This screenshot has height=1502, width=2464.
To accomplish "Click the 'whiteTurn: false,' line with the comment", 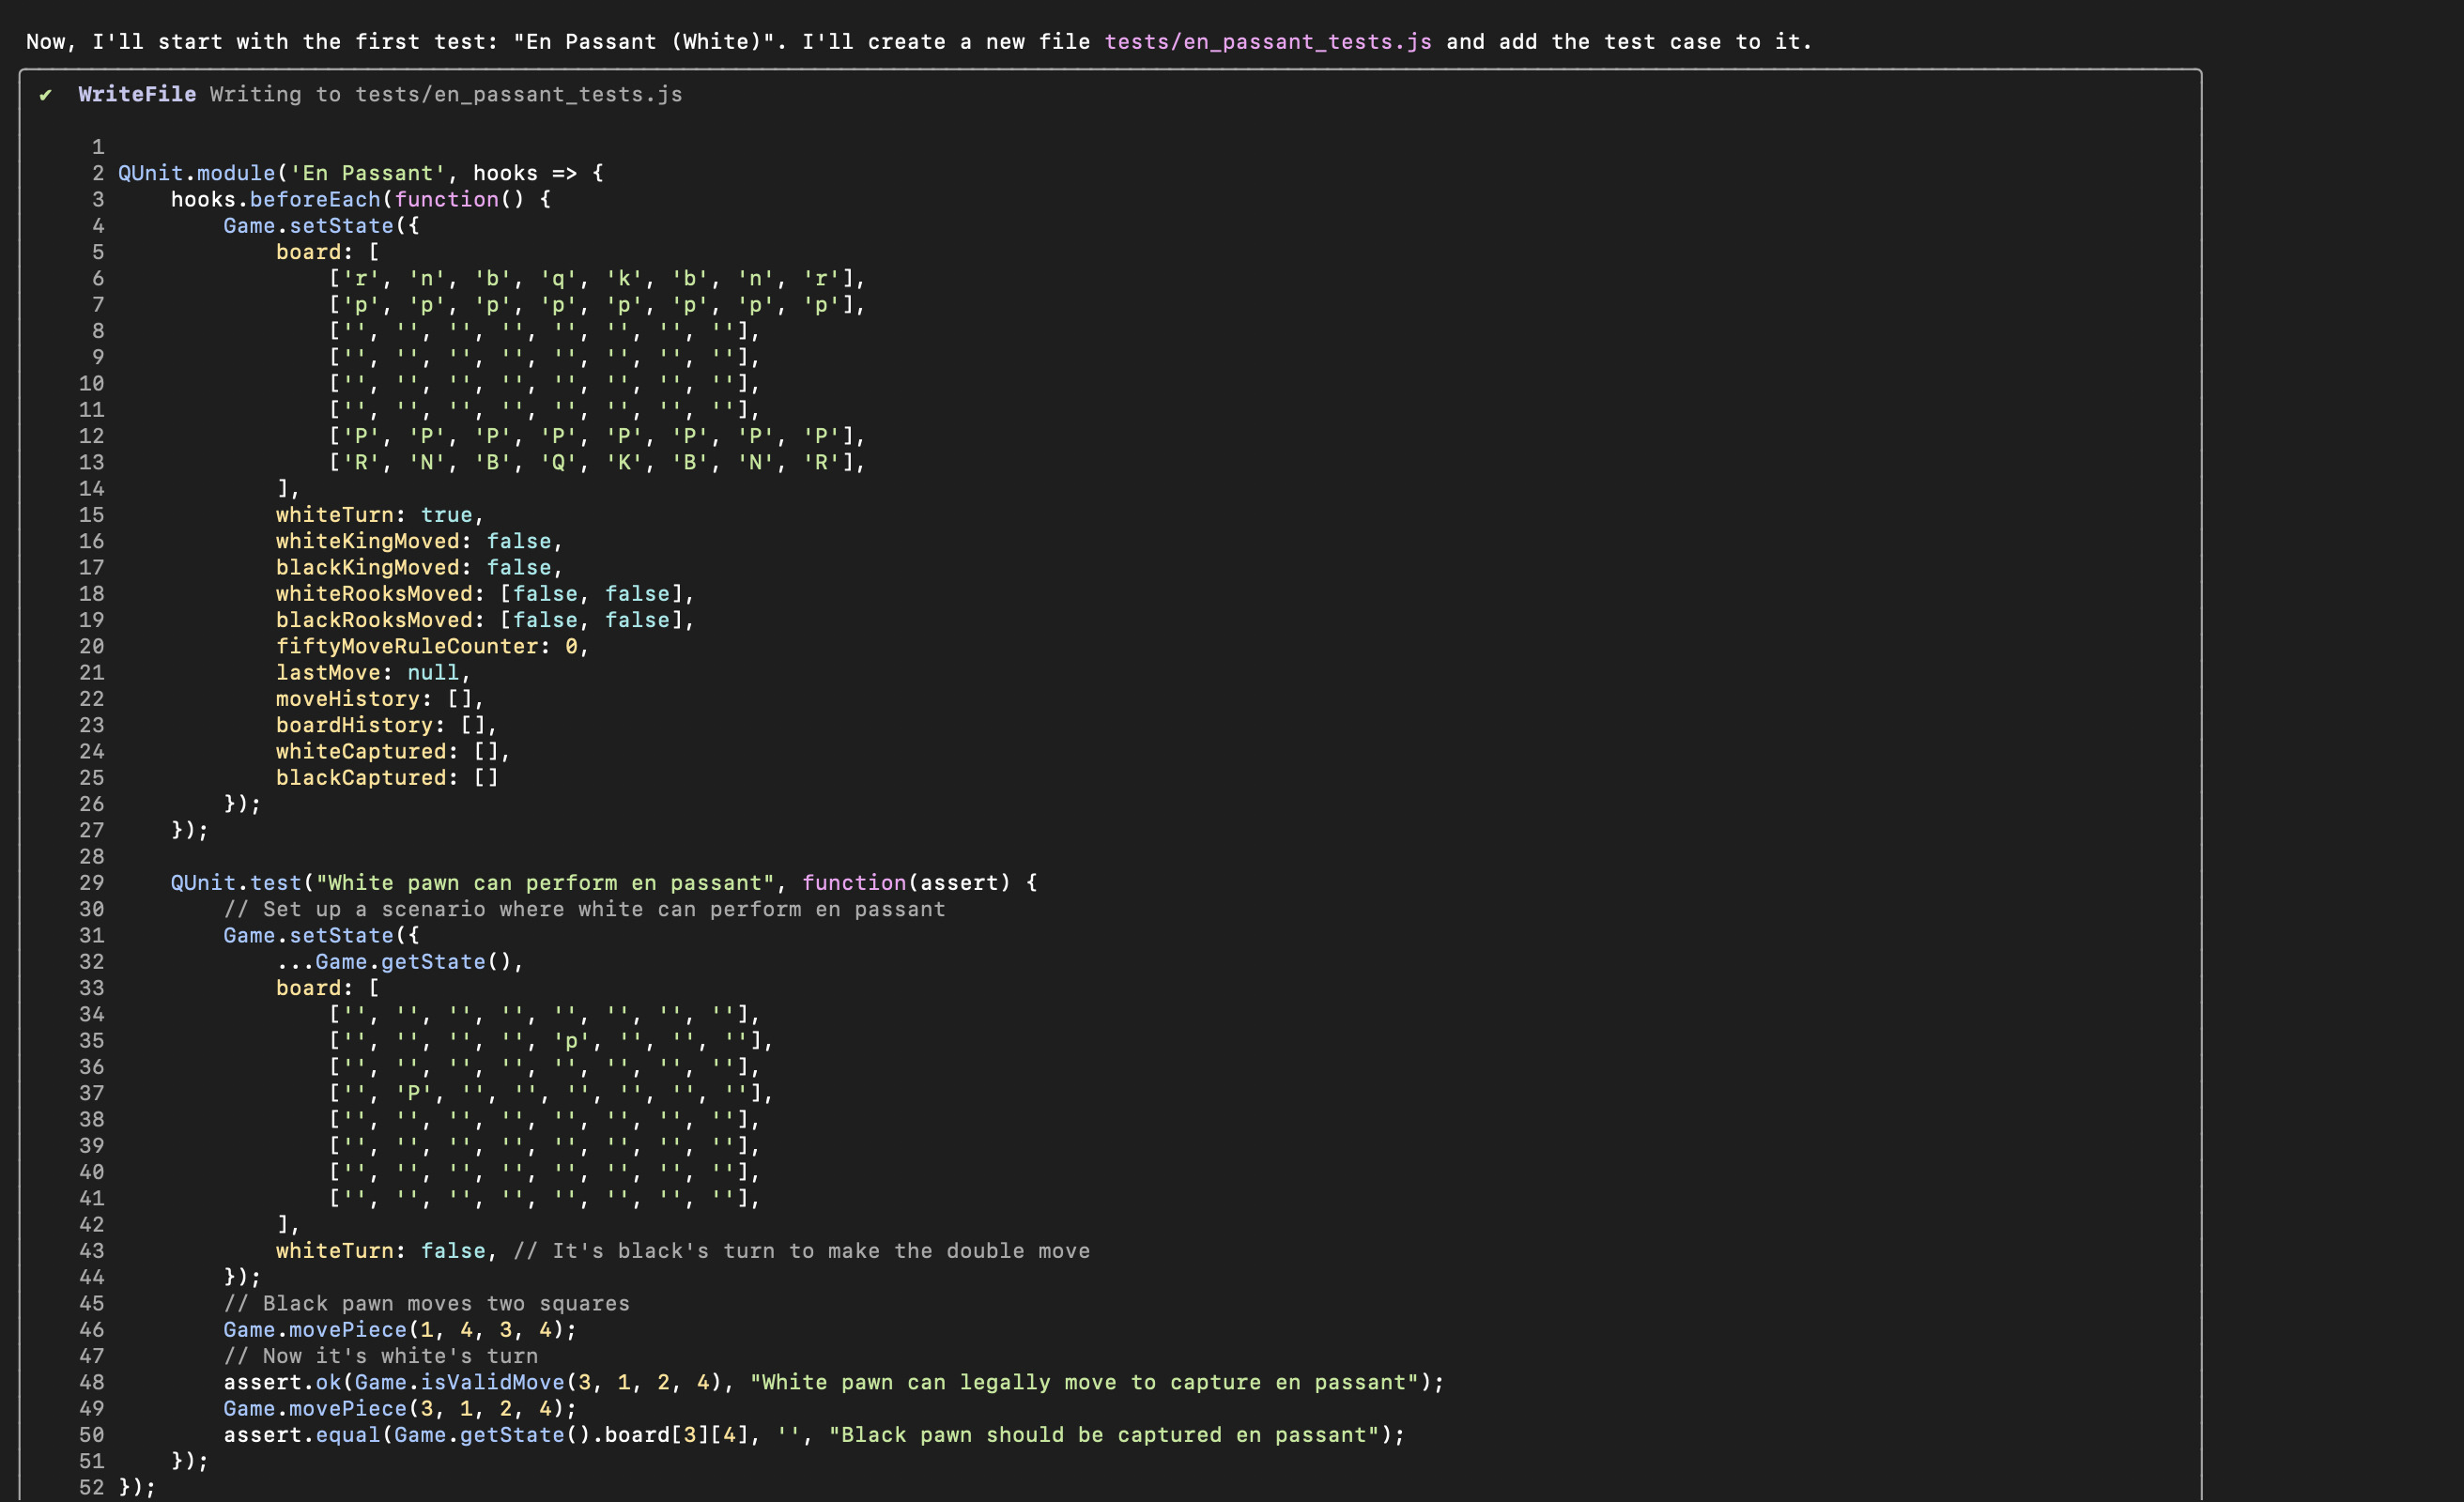I will coord(683,1251).
